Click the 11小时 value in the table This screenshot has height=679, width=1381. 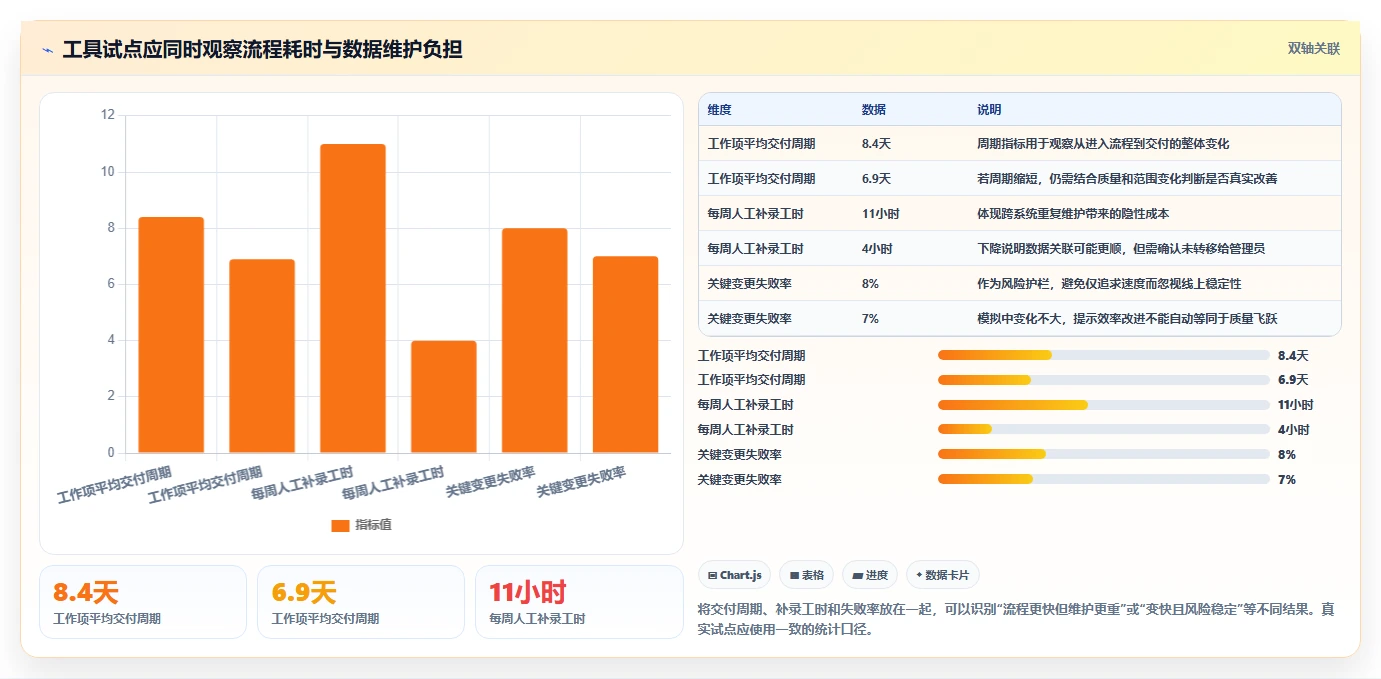(x=880, y=214)
